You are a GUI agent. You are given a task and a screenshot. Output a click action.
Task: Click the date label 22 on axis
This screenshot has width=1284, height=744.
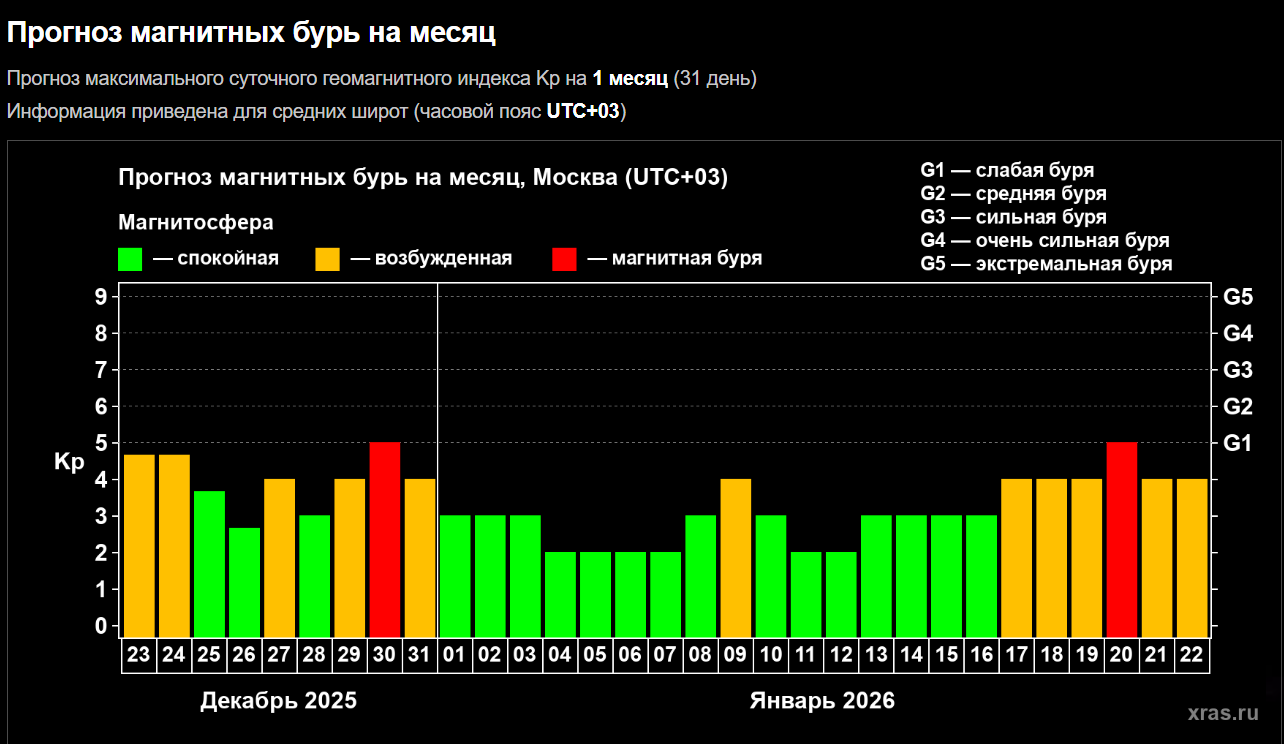(x=1192, y=656)
